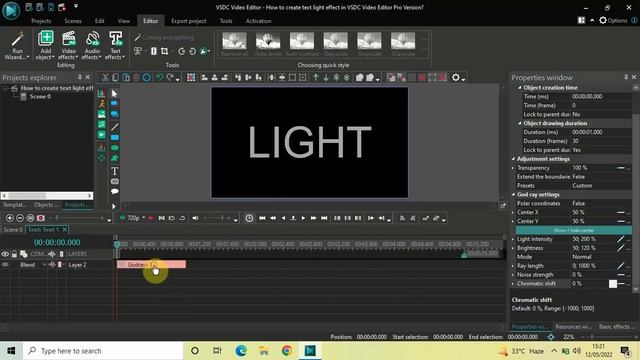The height and width of the screenshot is (360, 640).
Task: Click the cut scissors icon
Action: tap(105, 78)
